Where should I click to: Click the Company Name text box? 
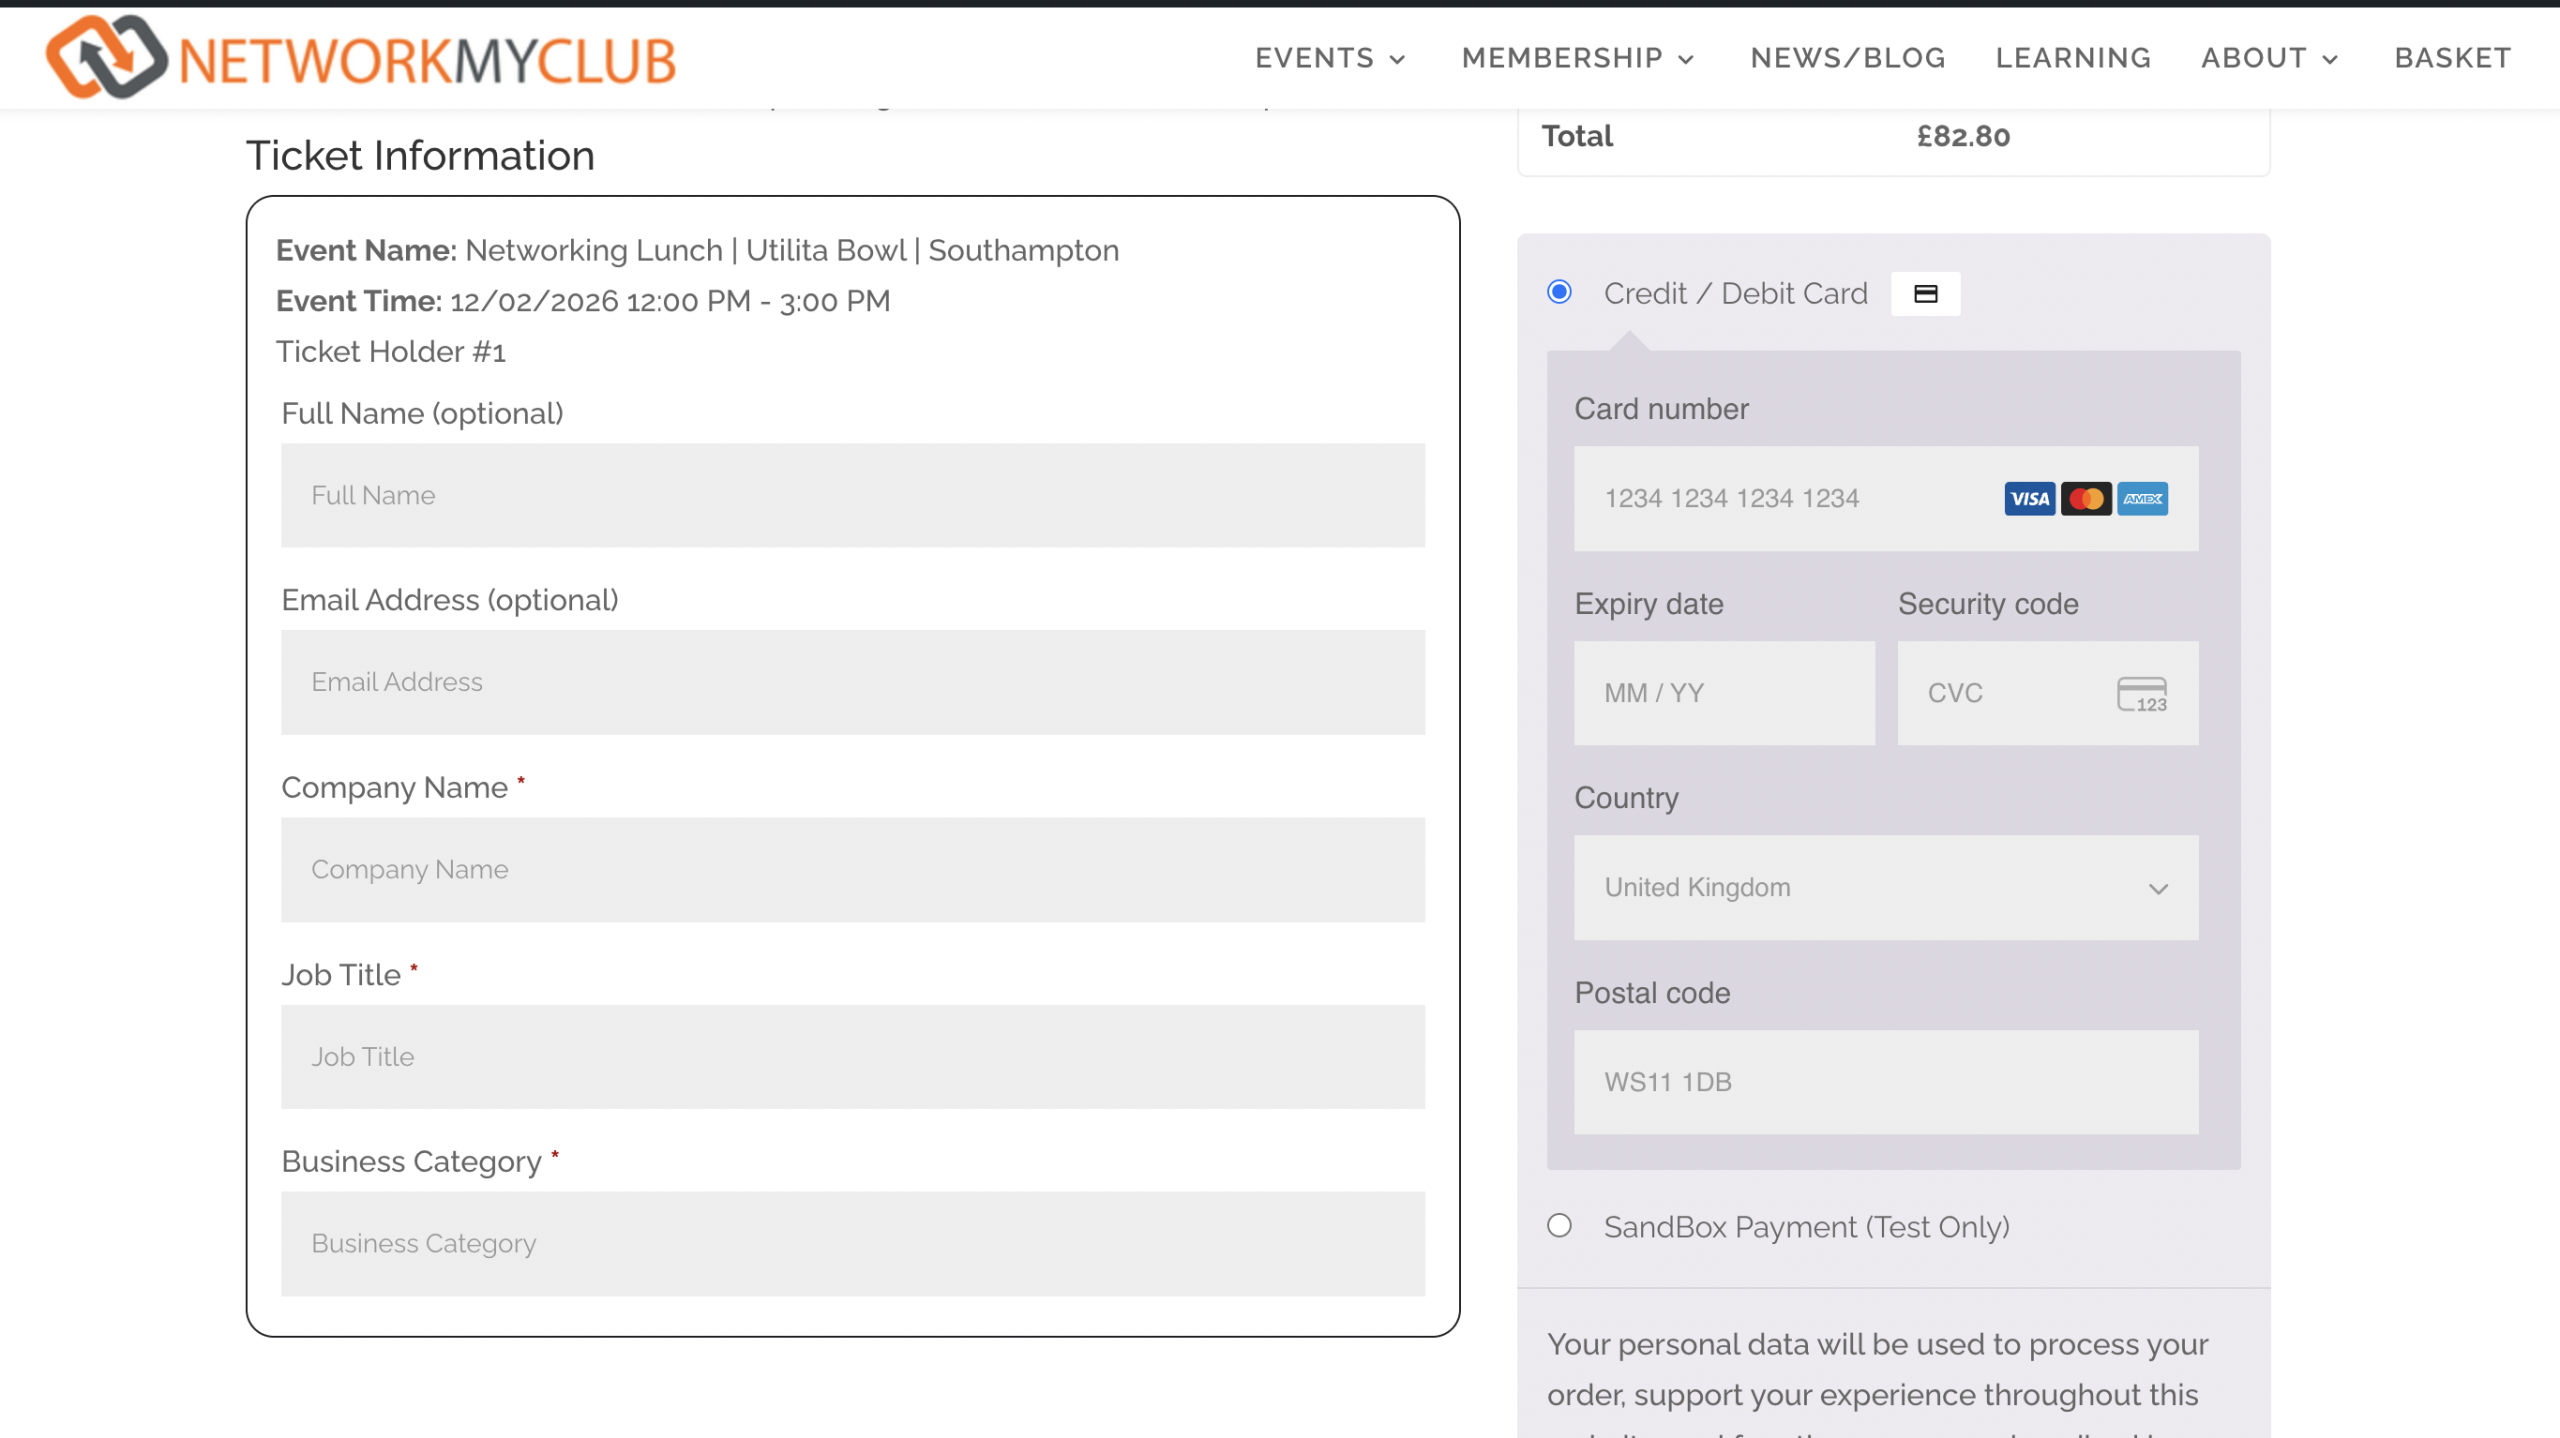852,870
